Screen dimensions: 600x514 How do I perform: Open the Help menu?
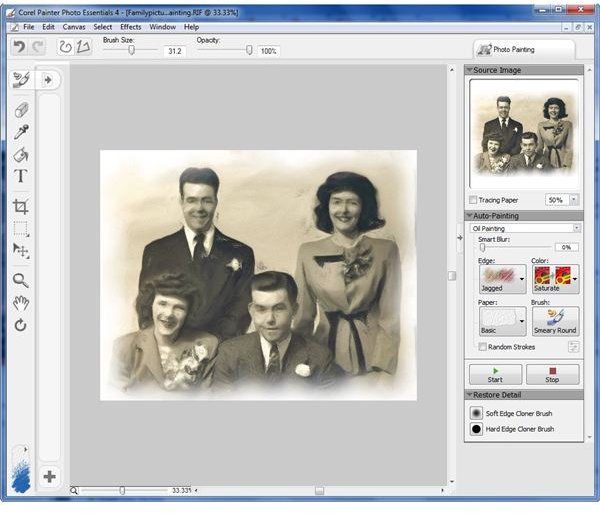coord(191,27)
